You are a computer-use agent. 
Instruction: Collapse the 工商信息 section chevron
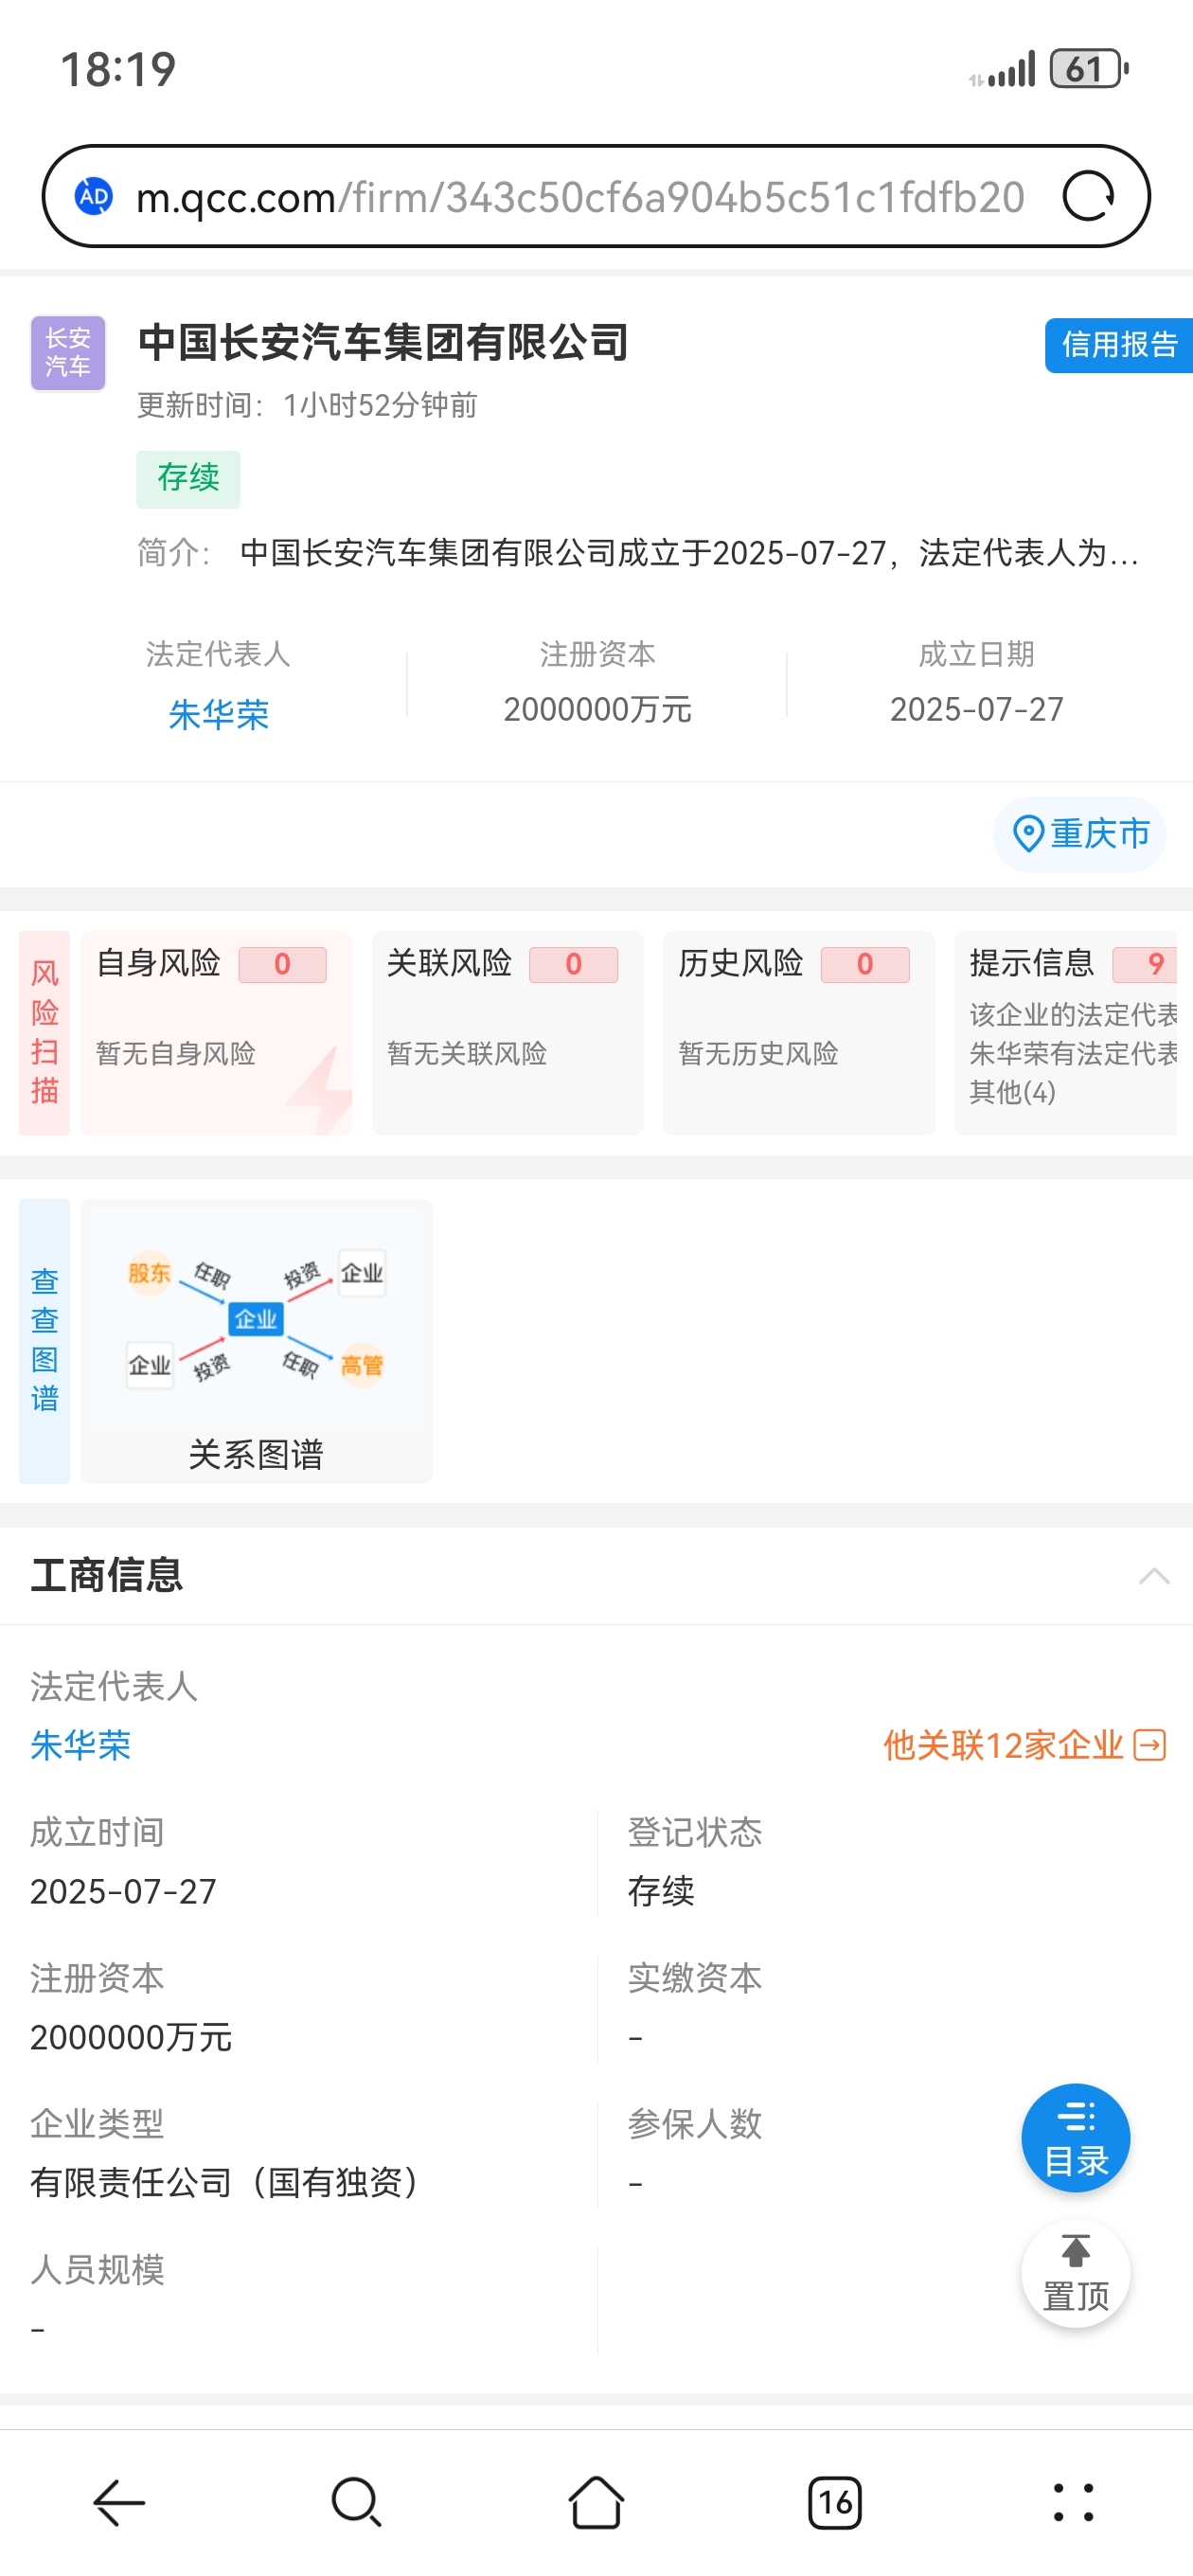pyautogui.click(x=1154, y=1576)
